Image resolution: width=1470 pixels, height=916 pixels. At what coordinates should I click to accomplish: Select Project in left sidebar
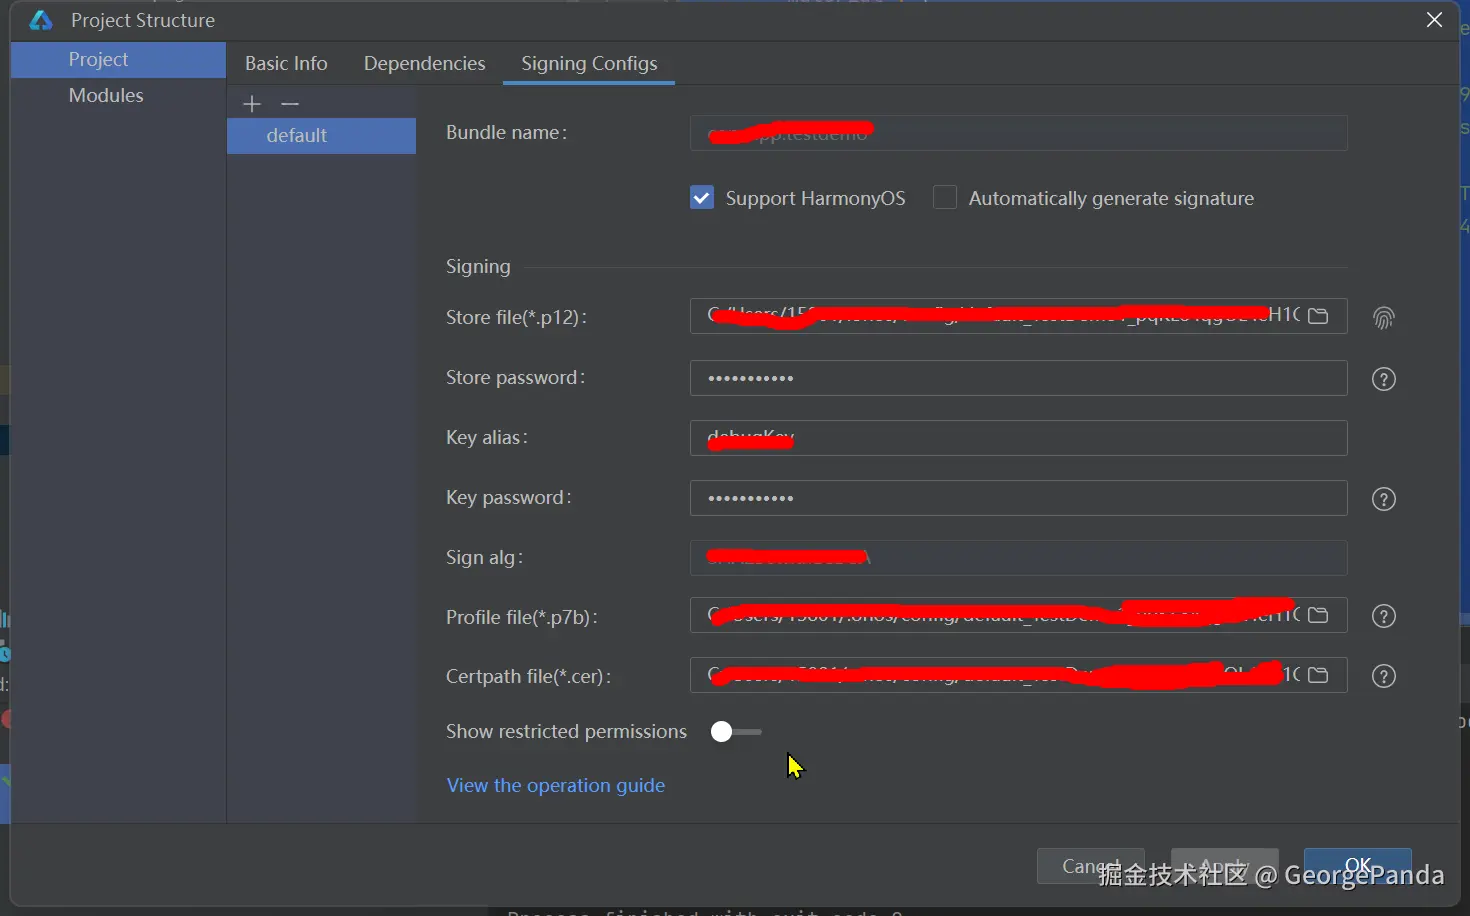(118, 59)
